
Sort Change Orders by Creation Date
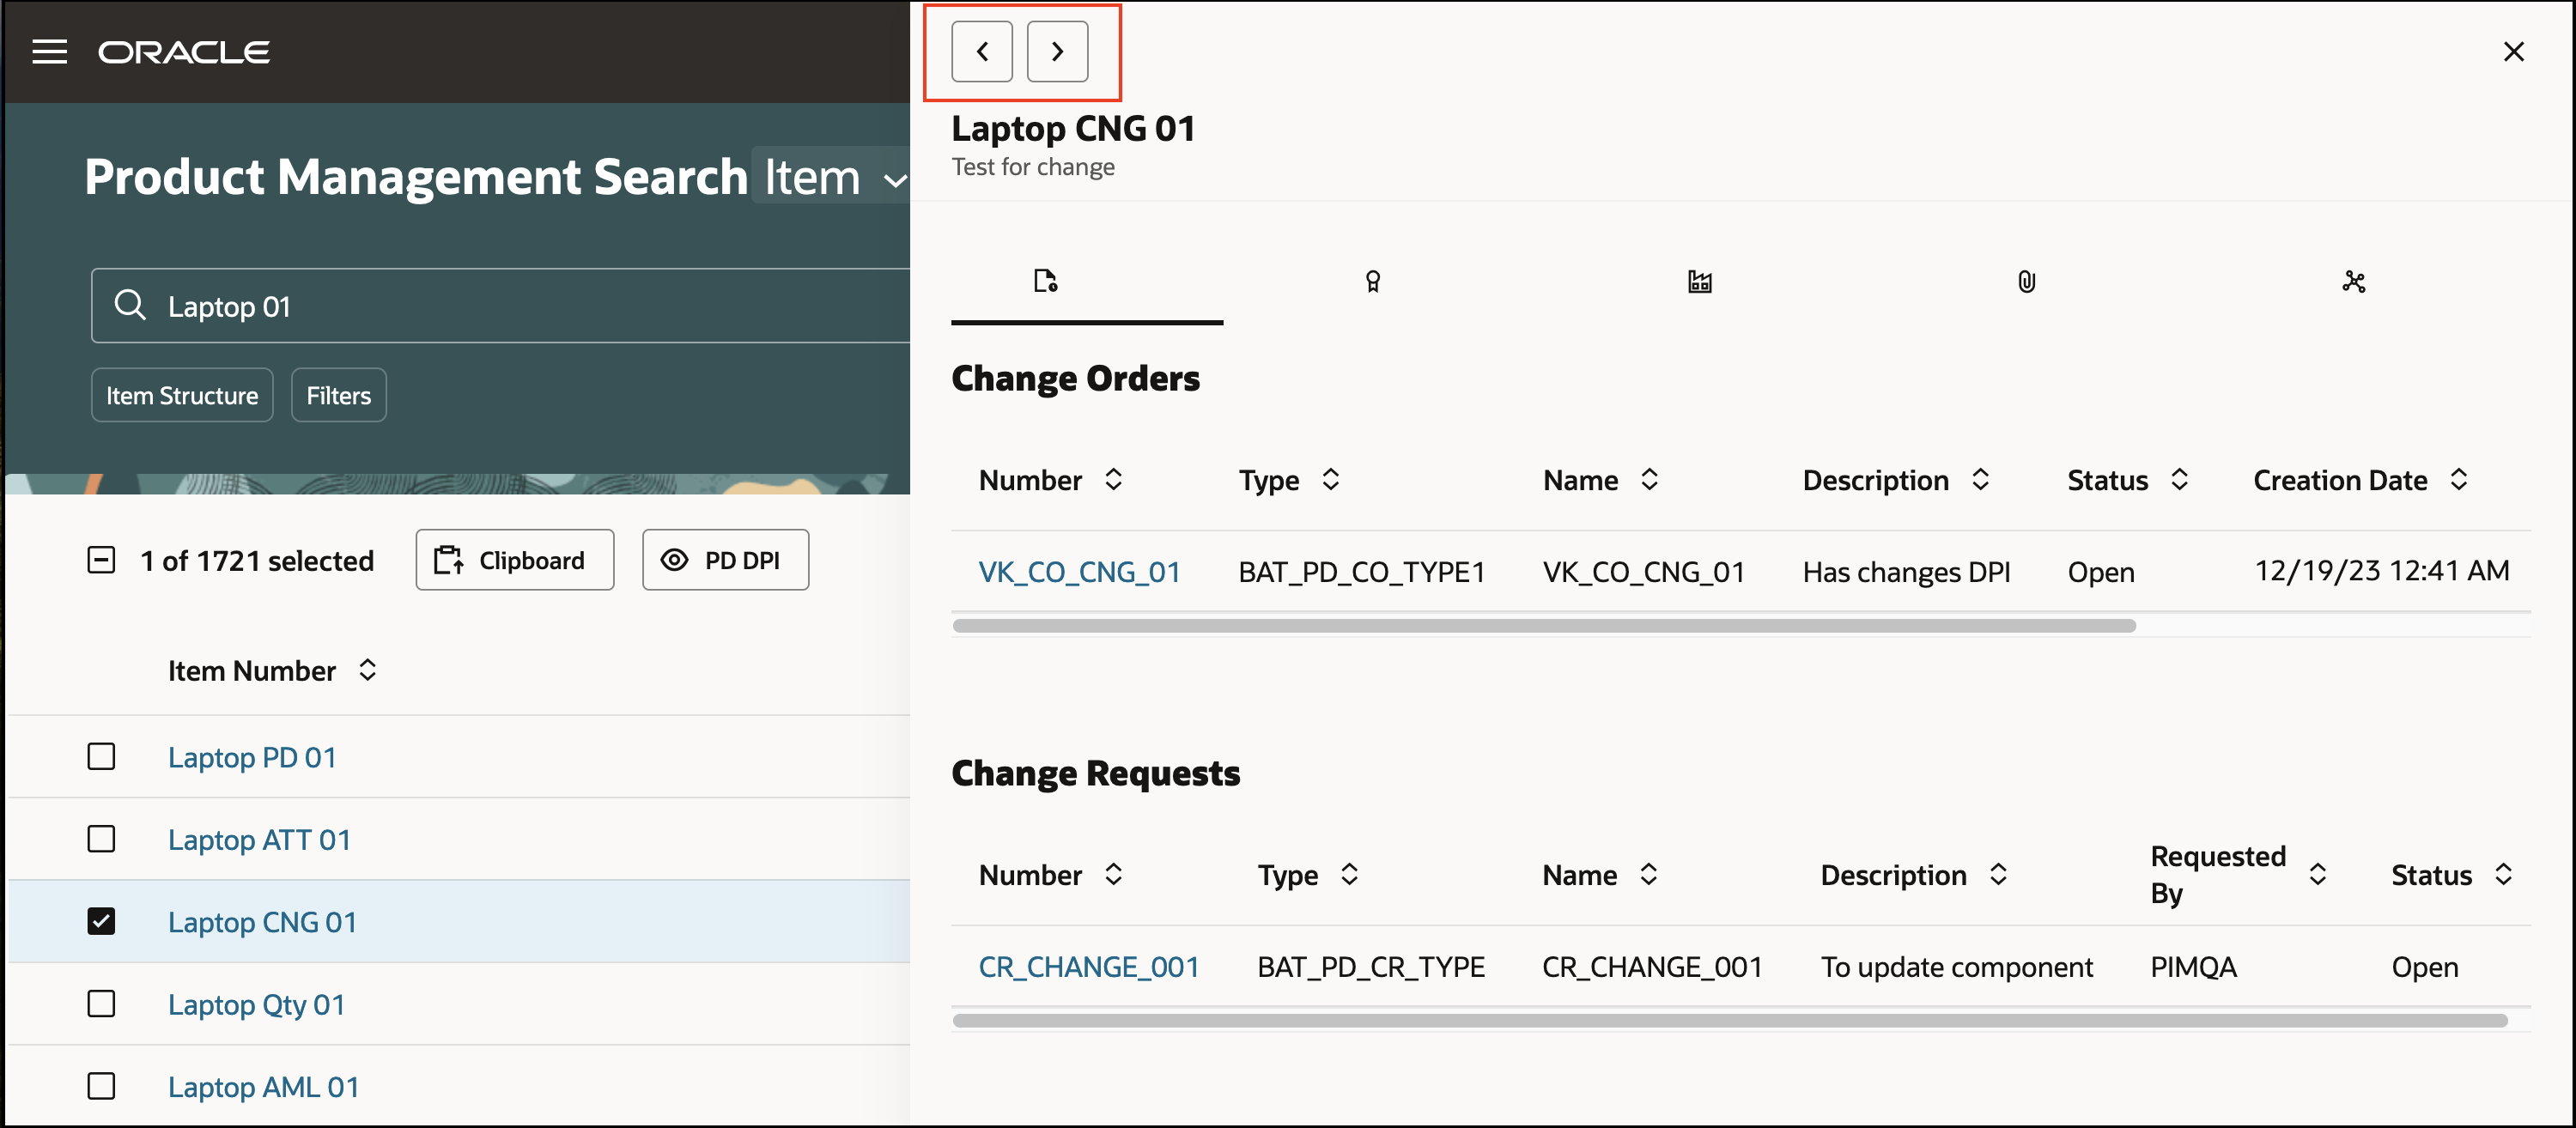click(x=2458, y=480)
